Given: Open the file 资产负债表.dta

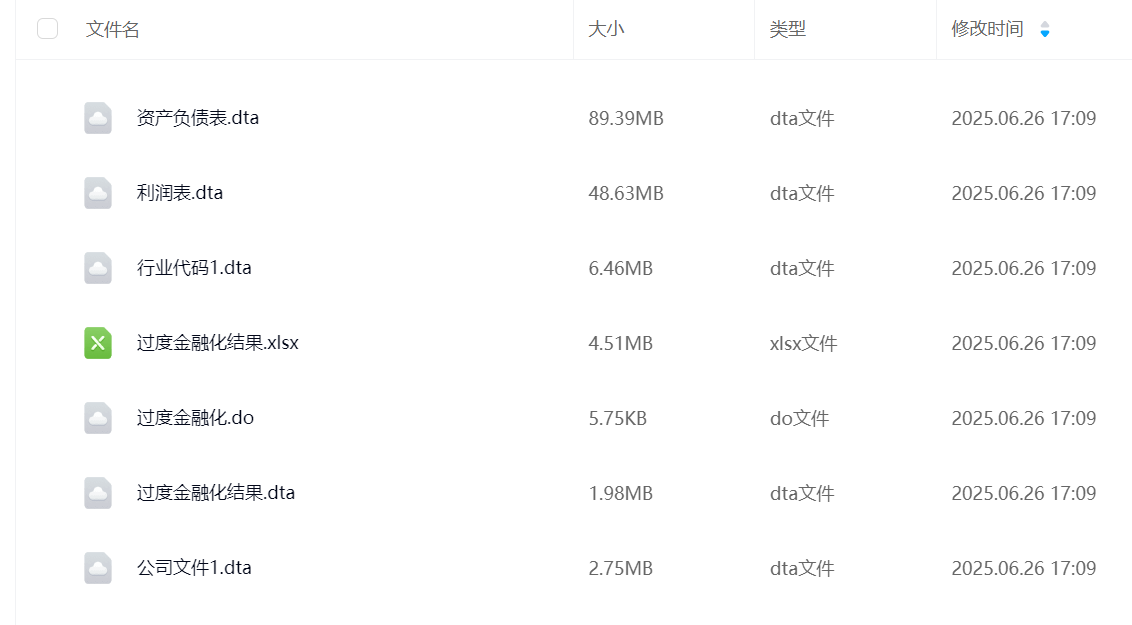Looking at the screenshot, I should pos(198,118).
